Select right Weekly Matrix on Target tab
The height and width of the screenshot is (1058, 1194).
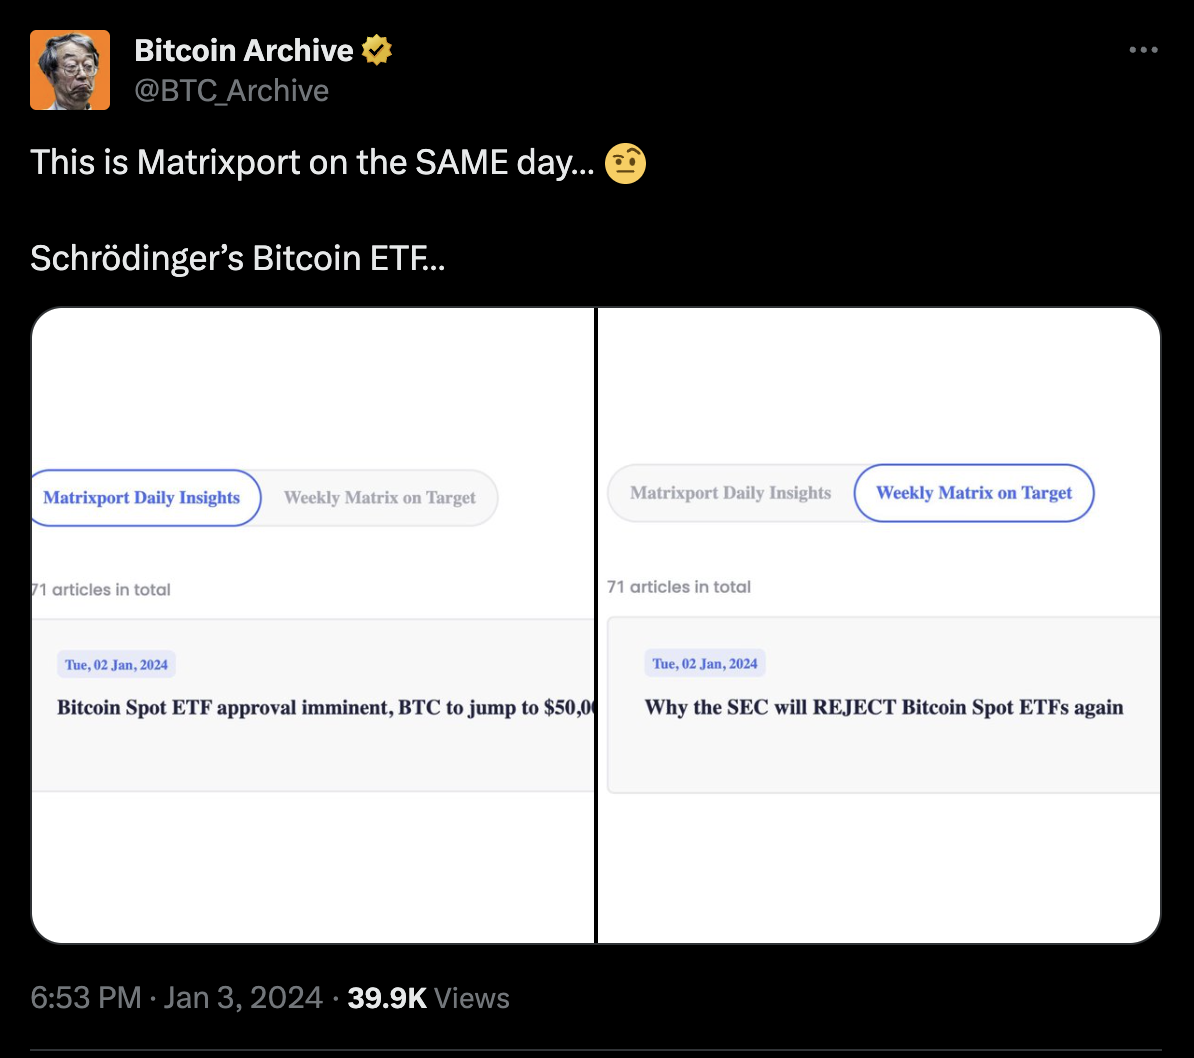tap(974, 493)
